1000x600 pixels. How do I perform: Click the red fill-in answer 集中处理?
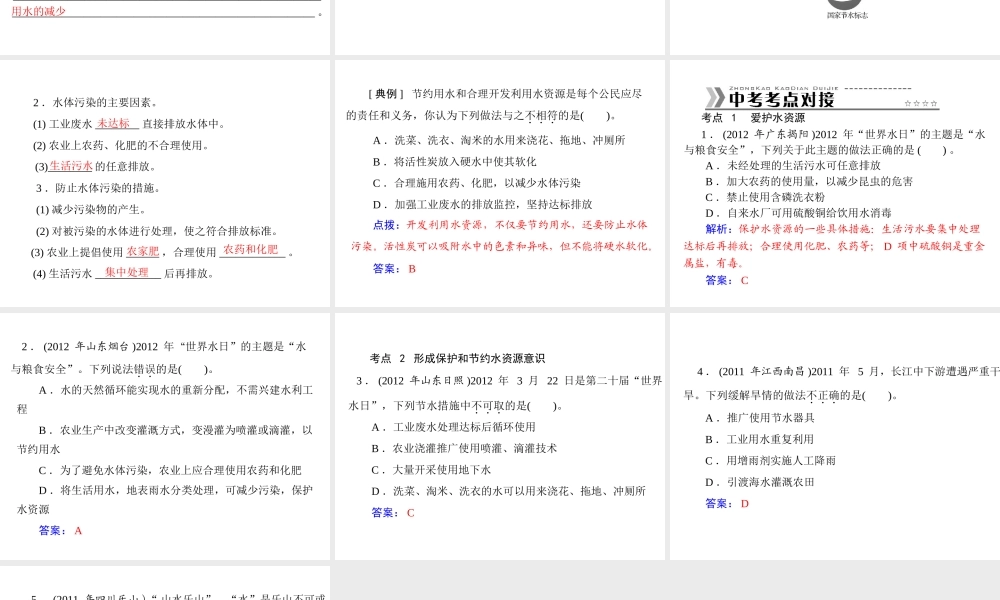pyautogui.click(x=127, y=272)
